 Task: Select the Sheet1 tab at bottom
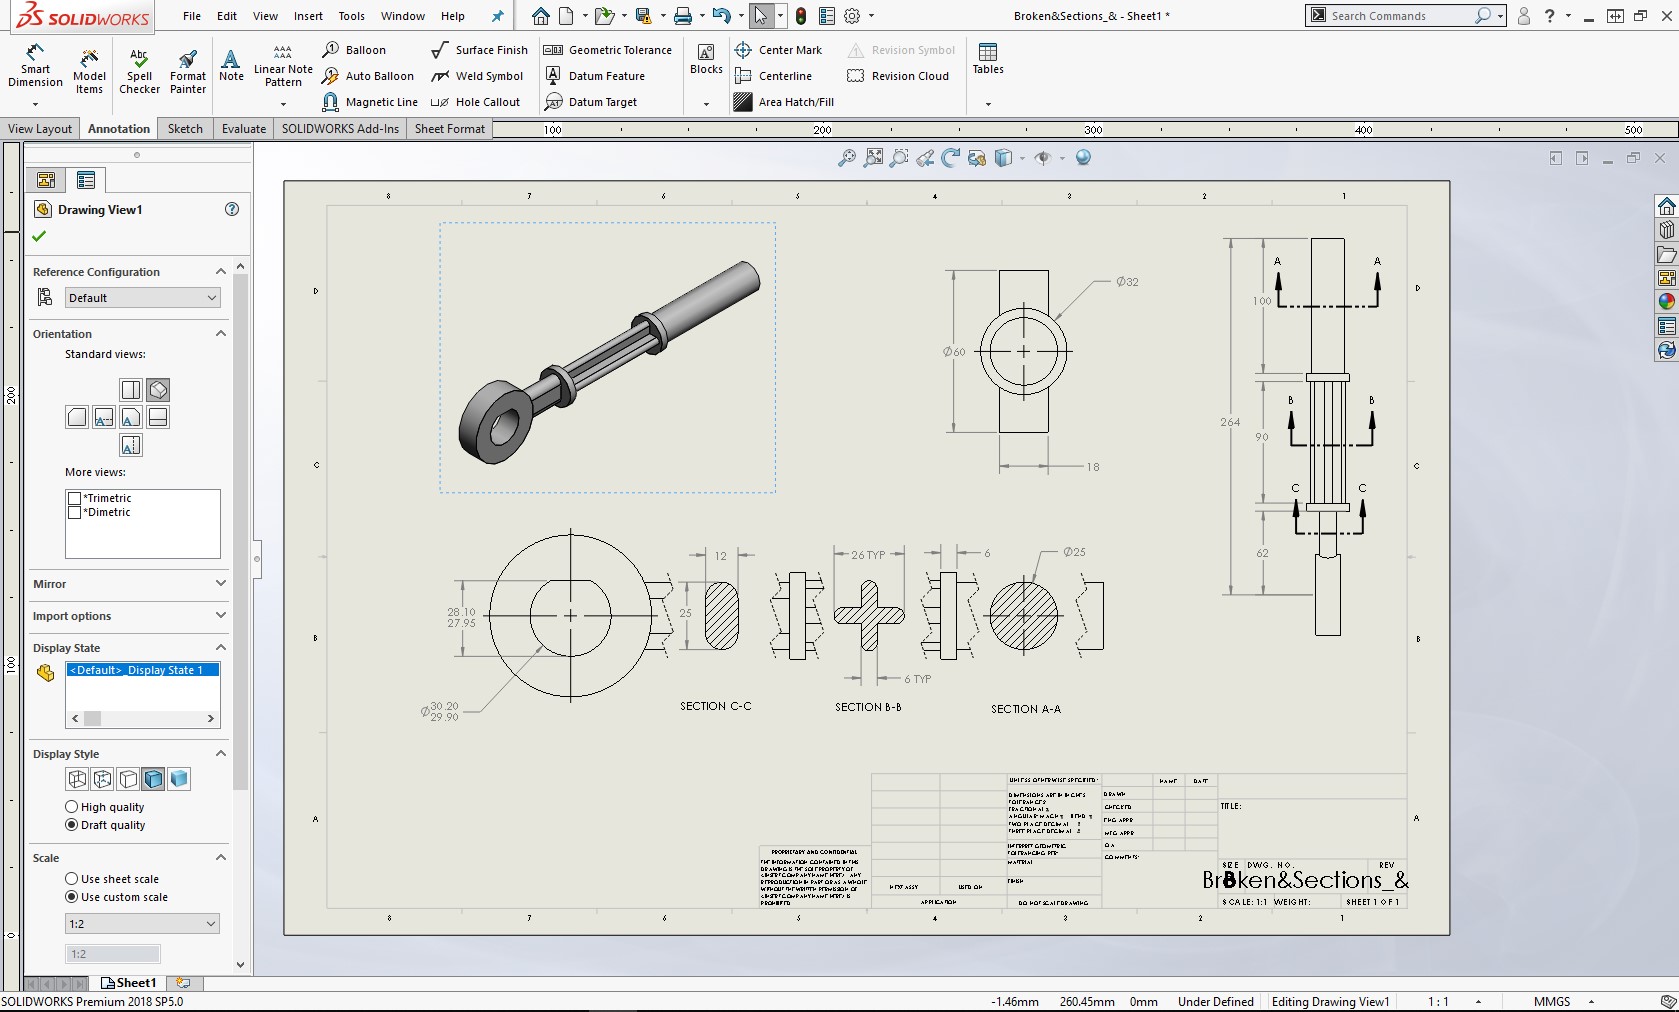tap(129, 983)
